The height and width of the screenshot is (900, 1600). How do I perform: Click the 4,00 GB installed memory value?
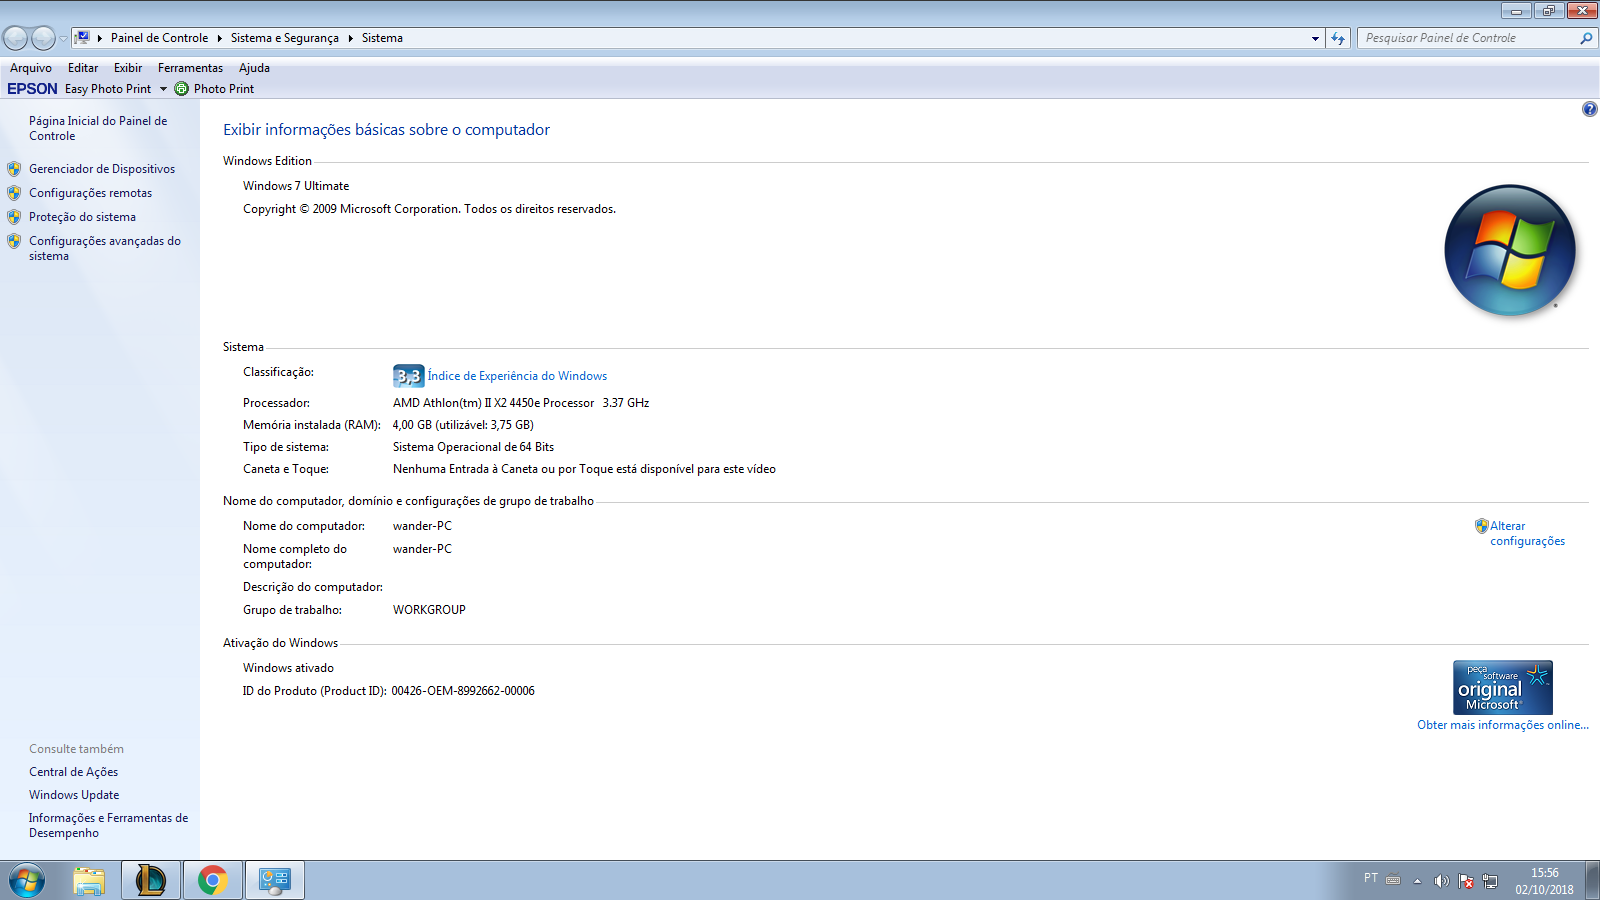(463, 425)
